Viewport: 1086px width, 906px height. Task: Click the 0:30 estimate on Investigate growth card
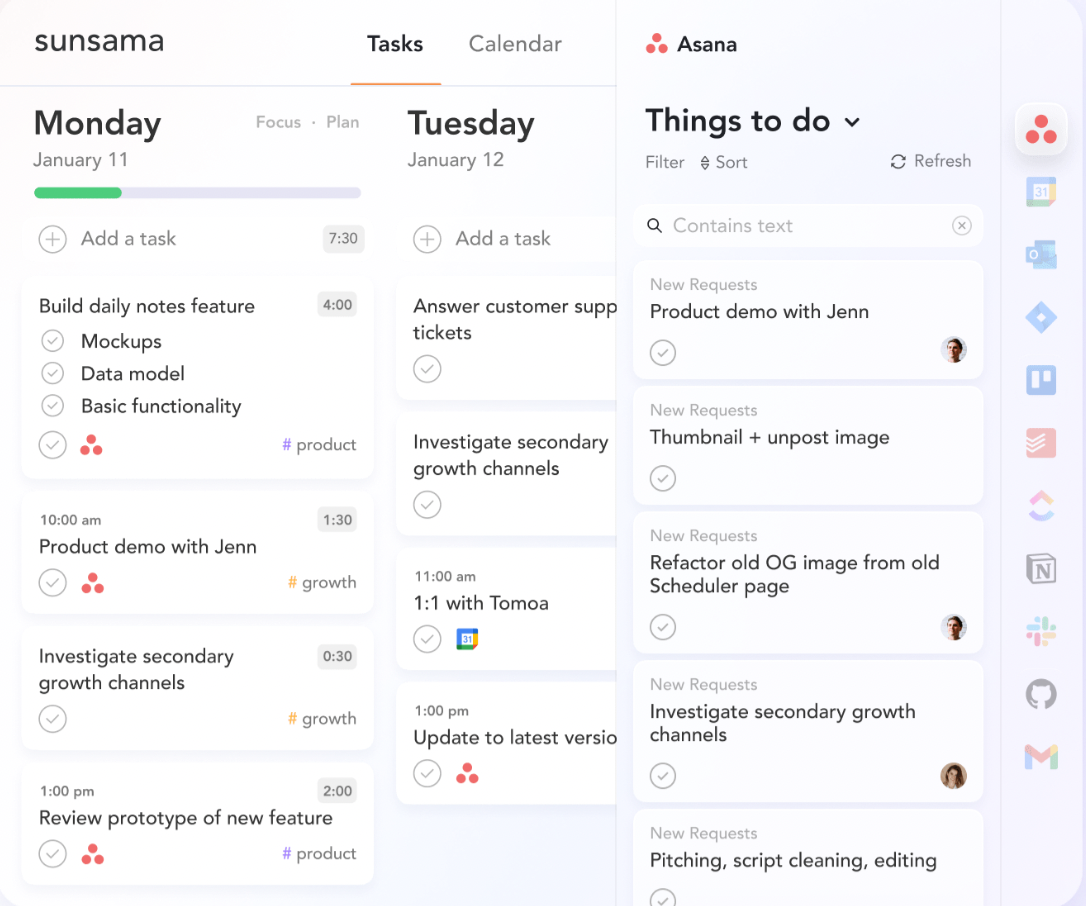click(x=337, y=656)
